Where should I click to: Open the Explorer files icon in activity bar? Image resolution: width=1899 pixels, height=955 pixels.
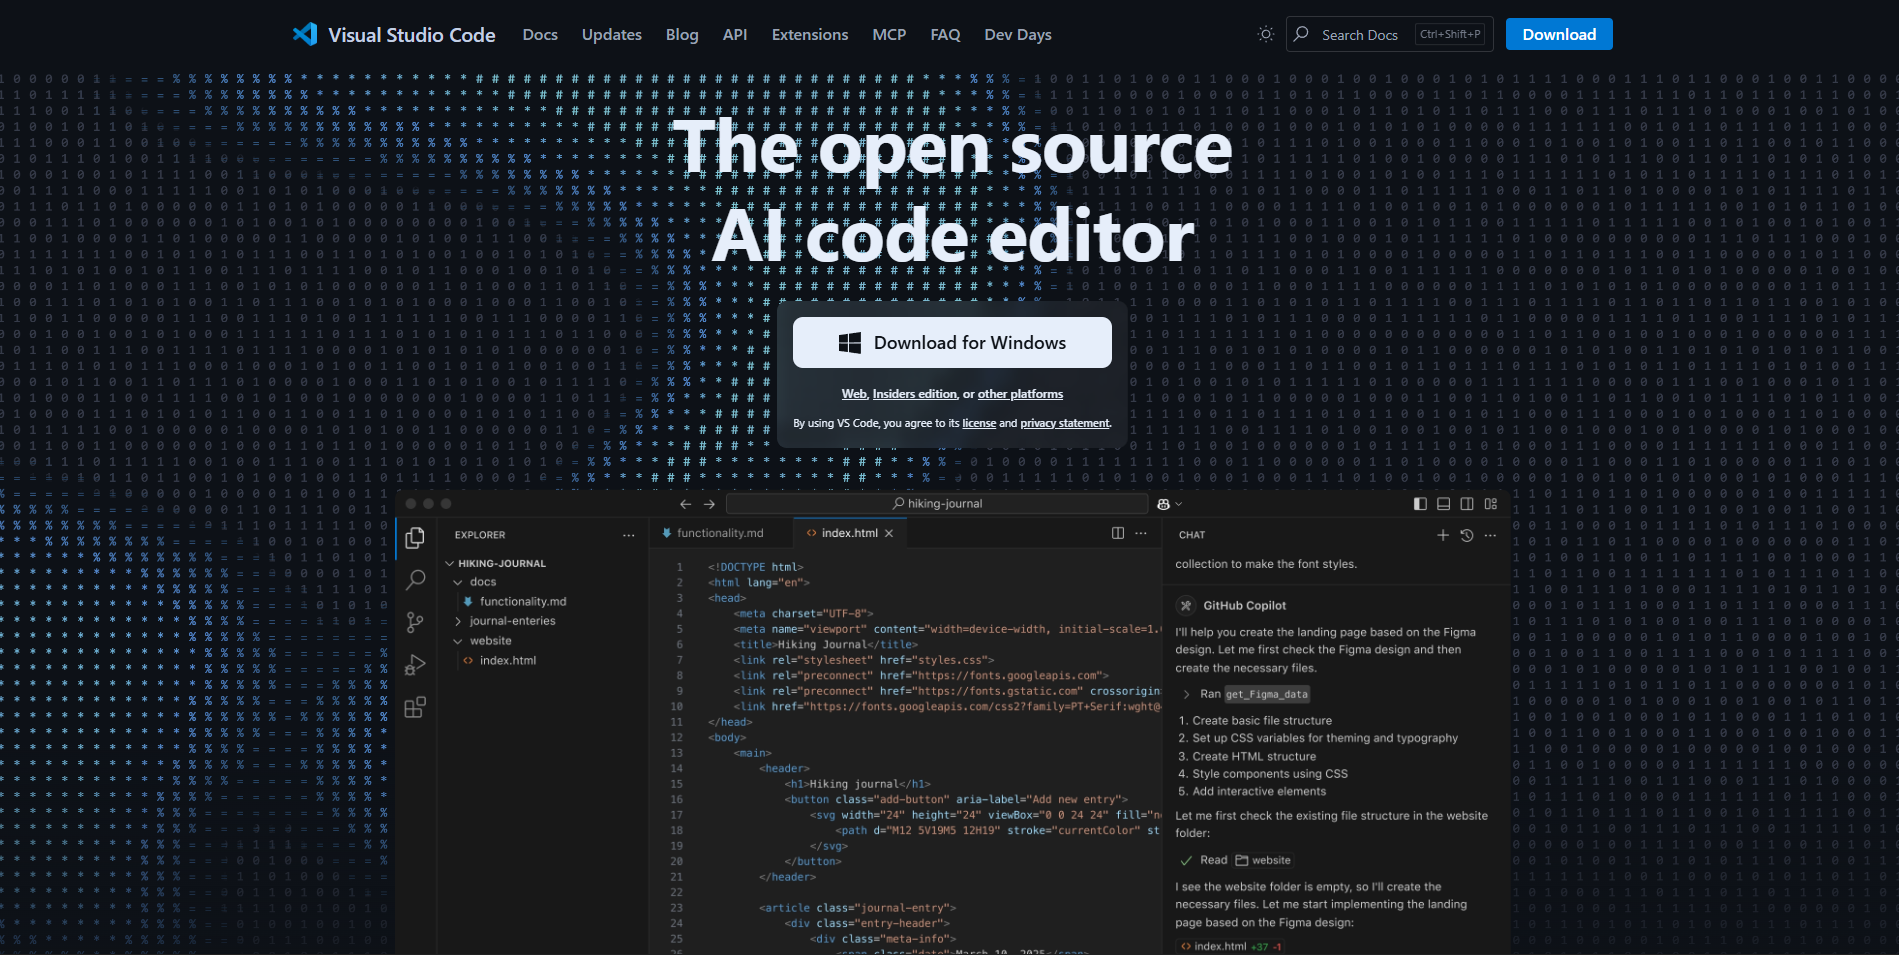click(x=415, y=539)
